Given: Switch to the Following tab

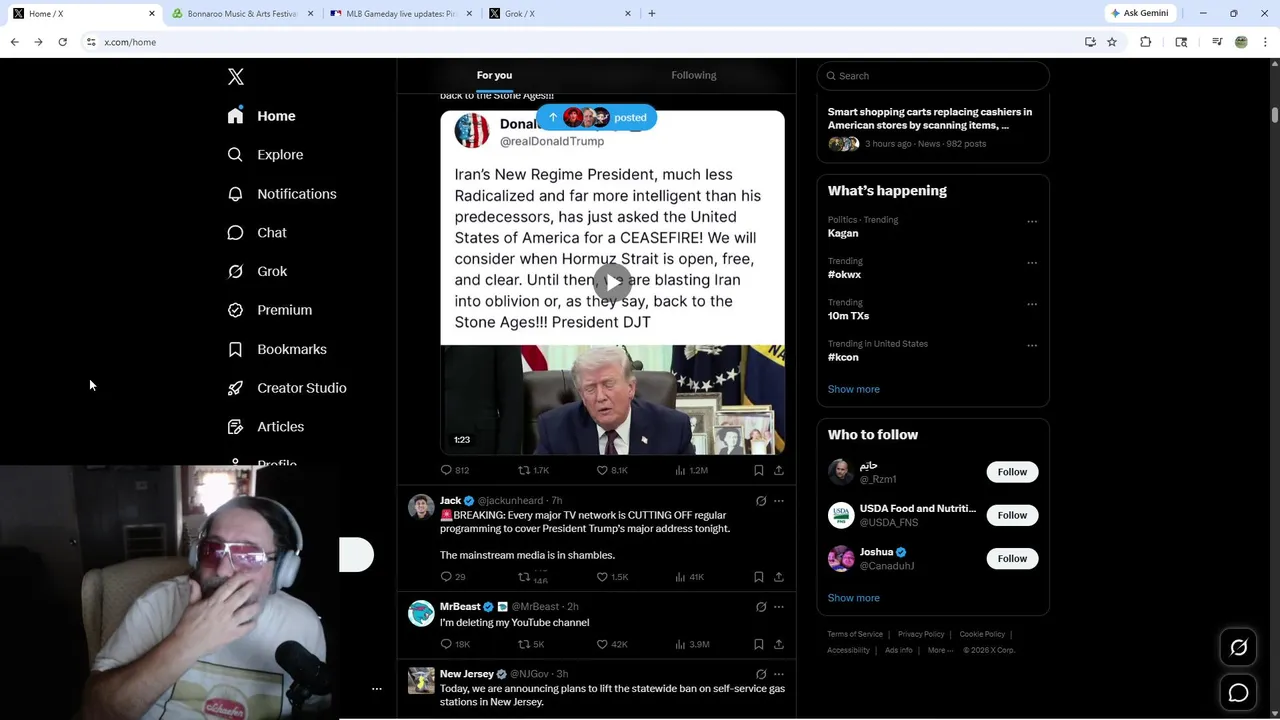Looking at the screenshot, I should [x=694, y=76].
